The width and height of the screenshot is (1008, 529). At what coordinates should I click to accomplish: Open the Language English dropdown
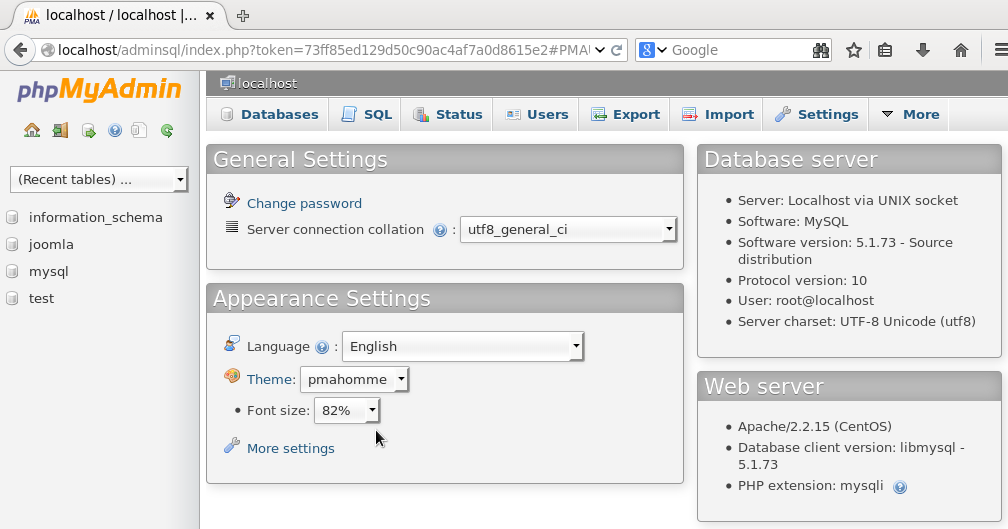463,346
